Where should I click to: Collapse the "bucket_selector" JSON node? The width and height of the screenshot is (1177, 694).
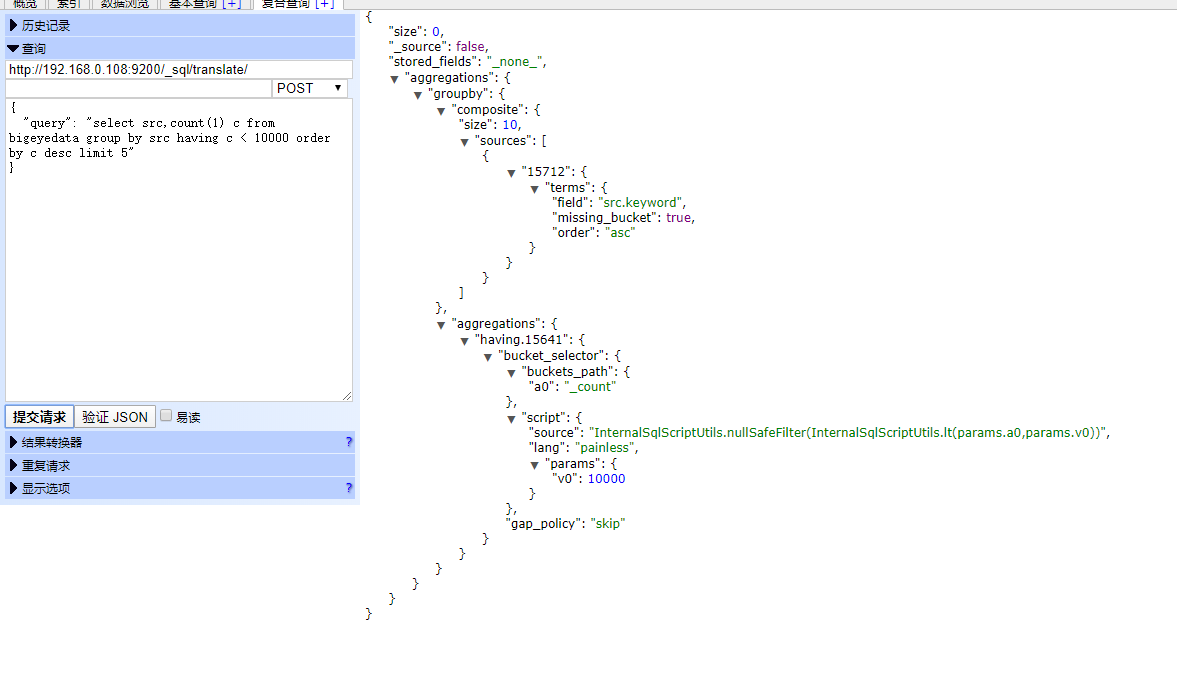coord(488,356)
